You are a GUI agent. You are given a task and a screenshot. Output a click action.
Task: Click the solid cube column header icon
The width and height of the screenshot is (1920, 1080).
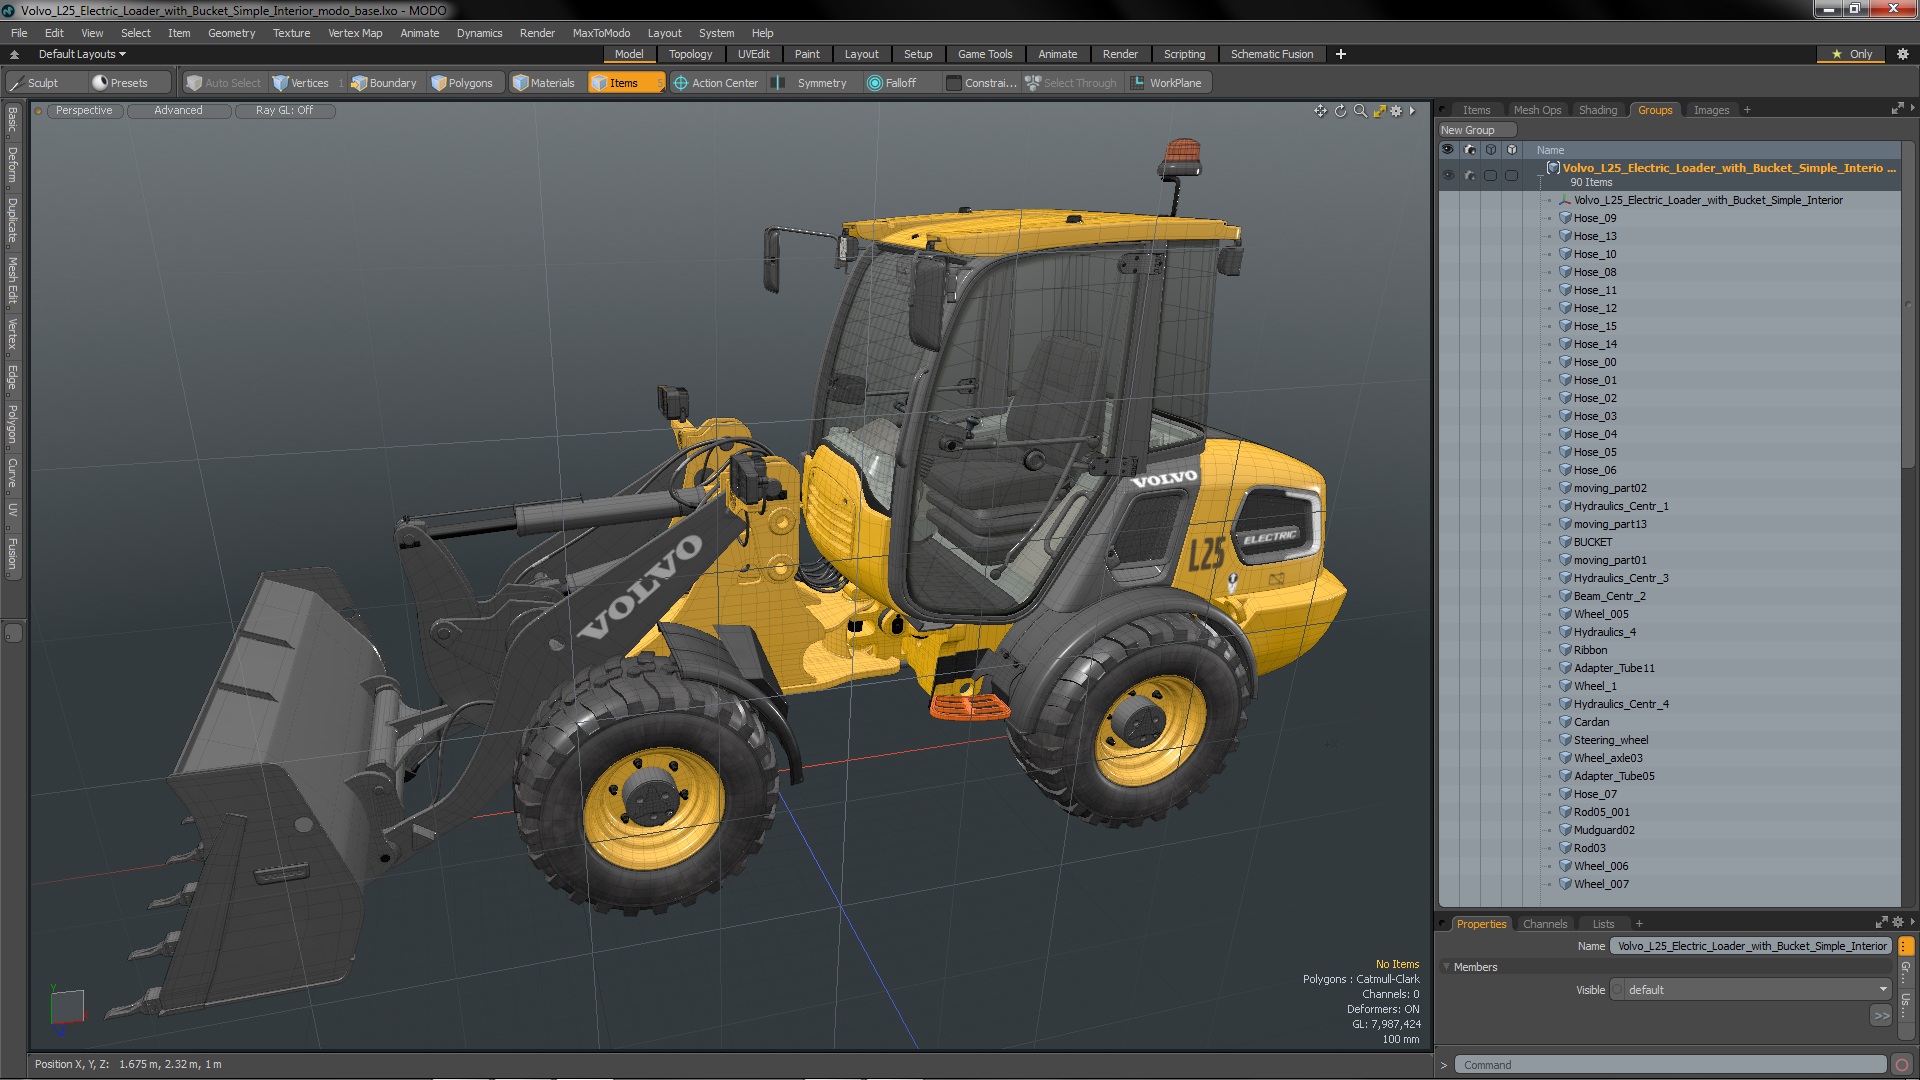(x=1512, y=150)
